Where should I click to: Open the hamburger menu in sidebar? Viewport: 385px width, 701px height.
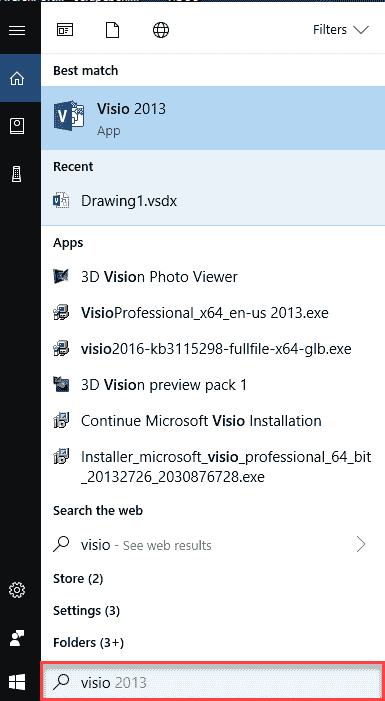tap(17, 30)
